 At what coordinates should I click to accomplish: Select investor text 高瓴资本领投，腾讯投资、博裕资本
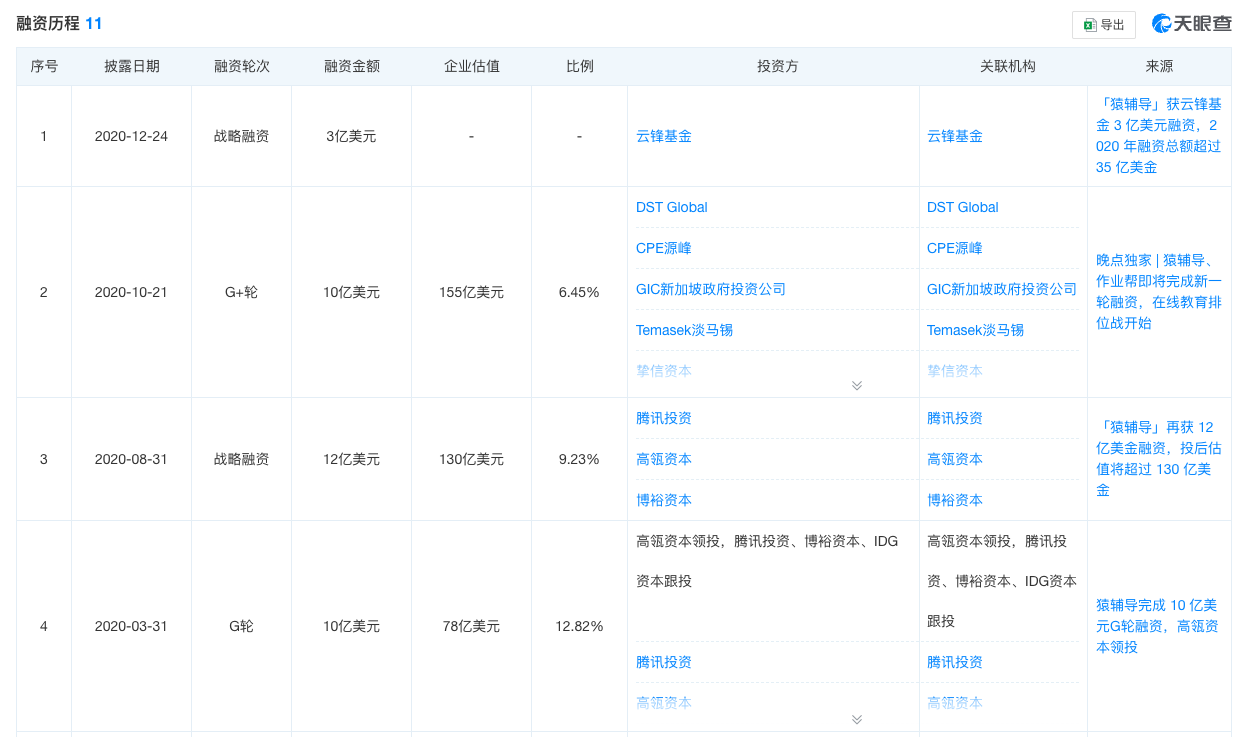pos(767,561)
